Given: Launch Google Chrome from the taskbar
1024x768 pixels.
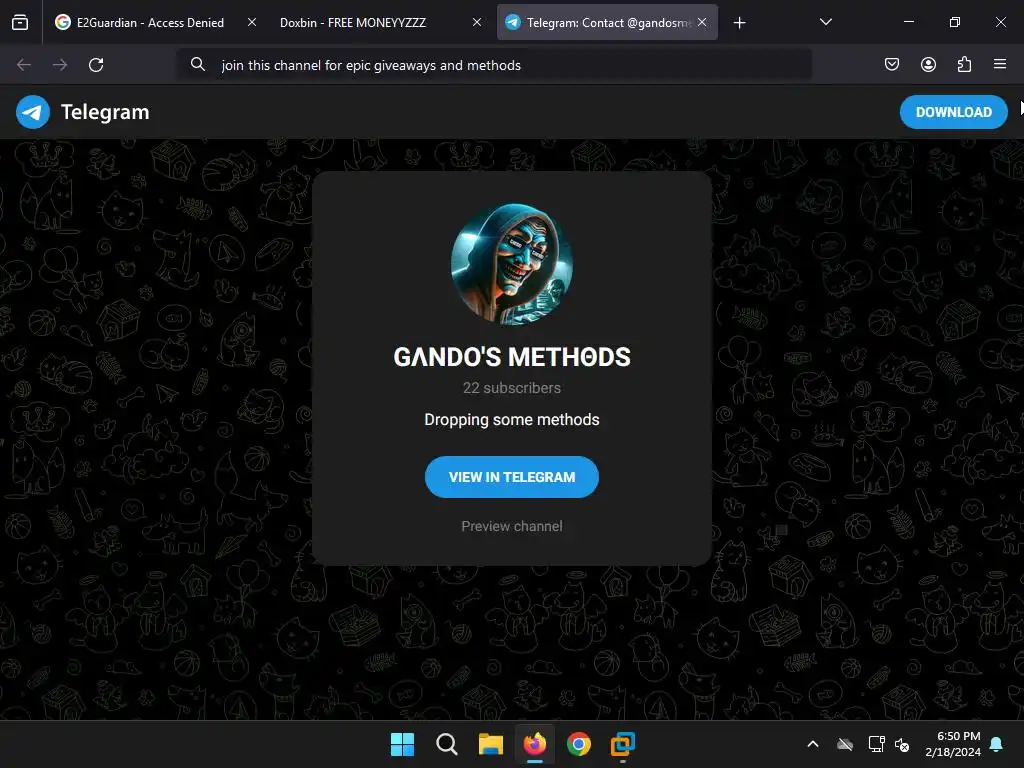Looking at the screenshot, I should [579, 744].
